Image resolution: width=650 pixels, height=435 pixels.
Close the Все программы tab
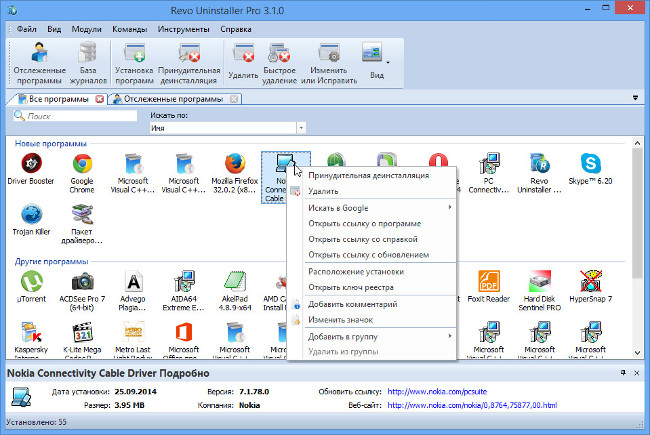click(99, 99)
